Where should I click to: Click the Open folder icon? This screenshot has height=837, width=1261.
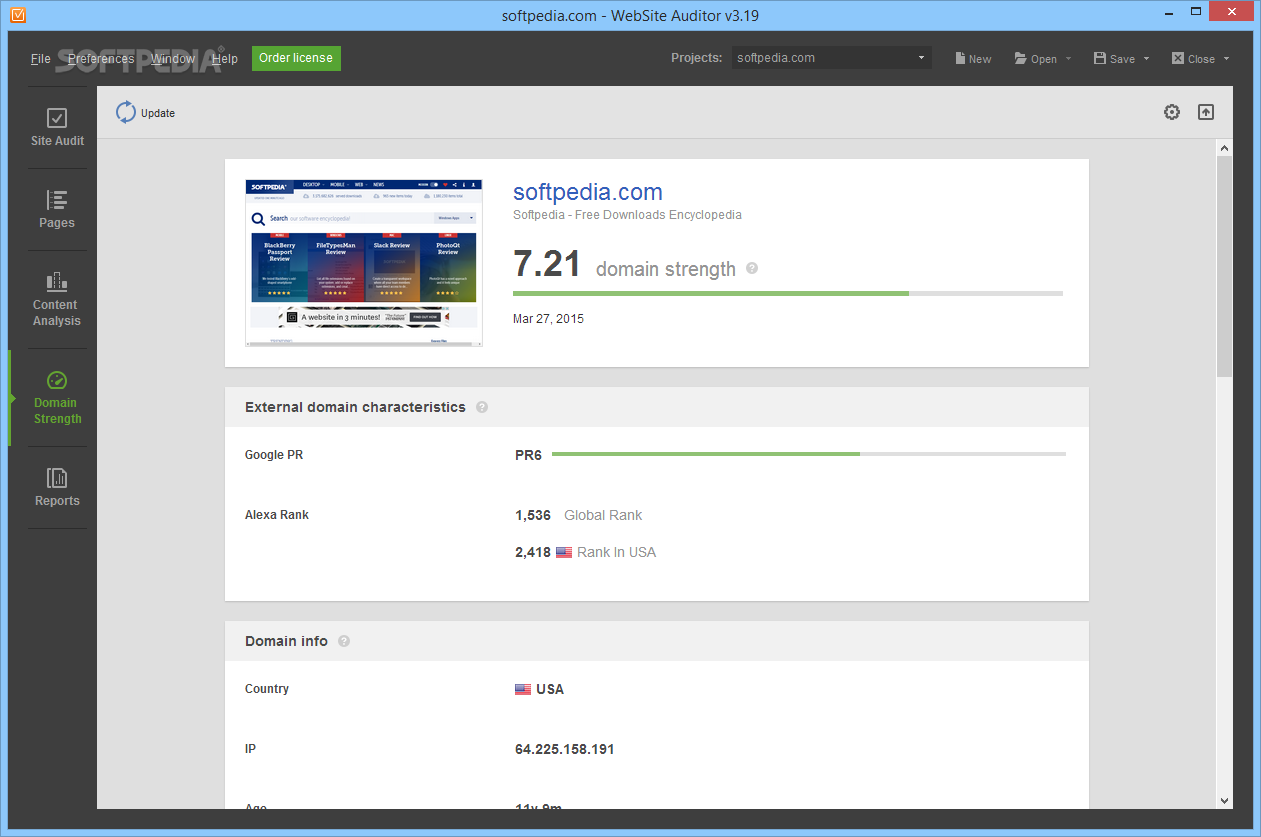click(x=1021, y=58)
